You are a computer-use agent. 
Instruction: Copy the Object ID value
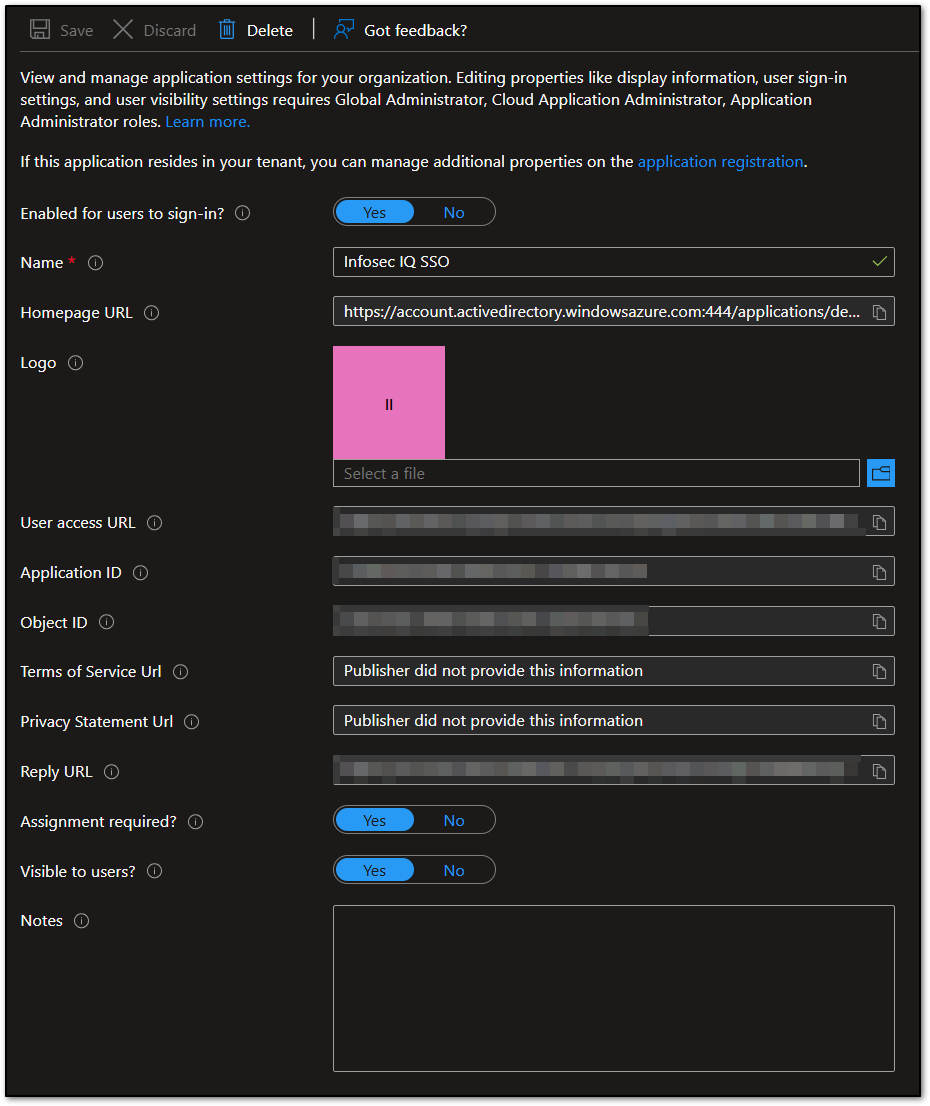click(879, 621)
